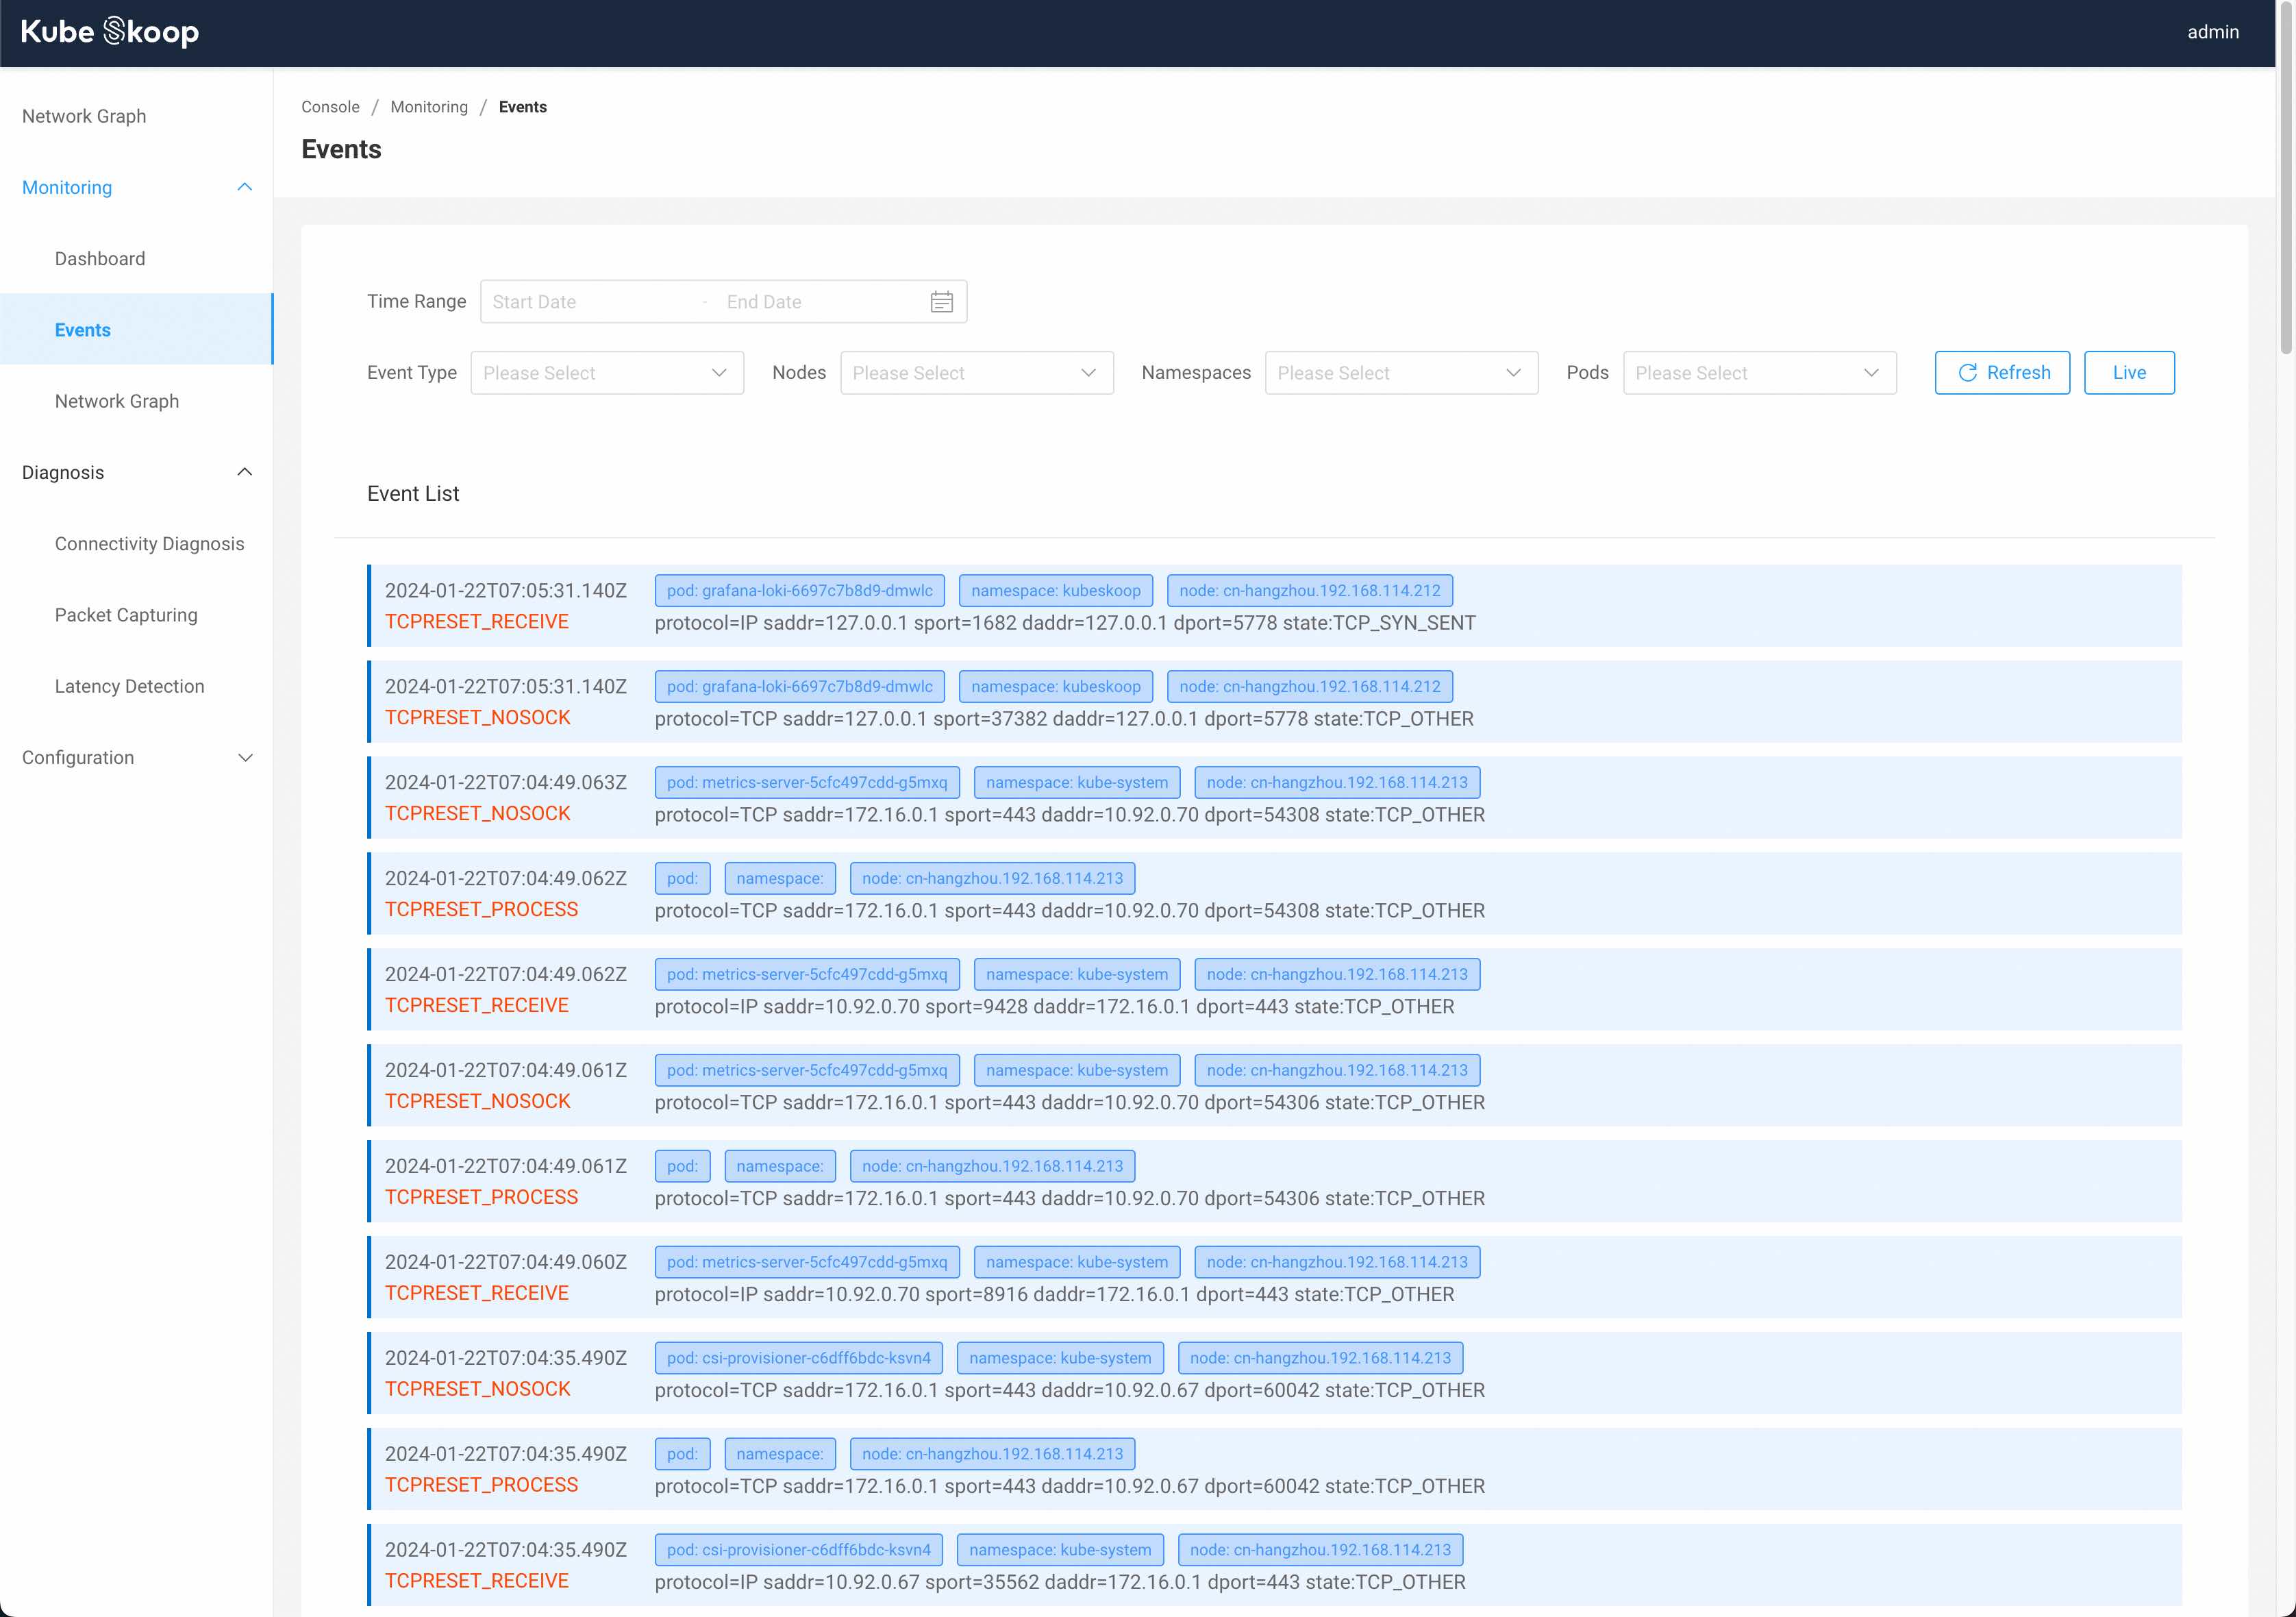Image resolution: width=2296 pixels, height=1617 pixels.
Task: Click the Refresh button
Action: coord(2001,373)
